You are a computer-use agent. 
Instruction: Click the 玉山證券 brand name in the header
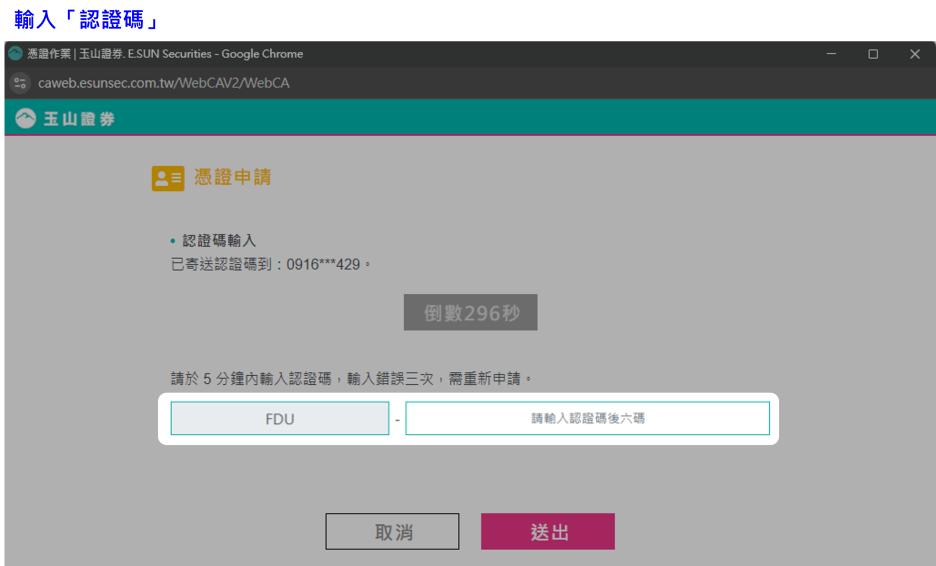[79, 119]
